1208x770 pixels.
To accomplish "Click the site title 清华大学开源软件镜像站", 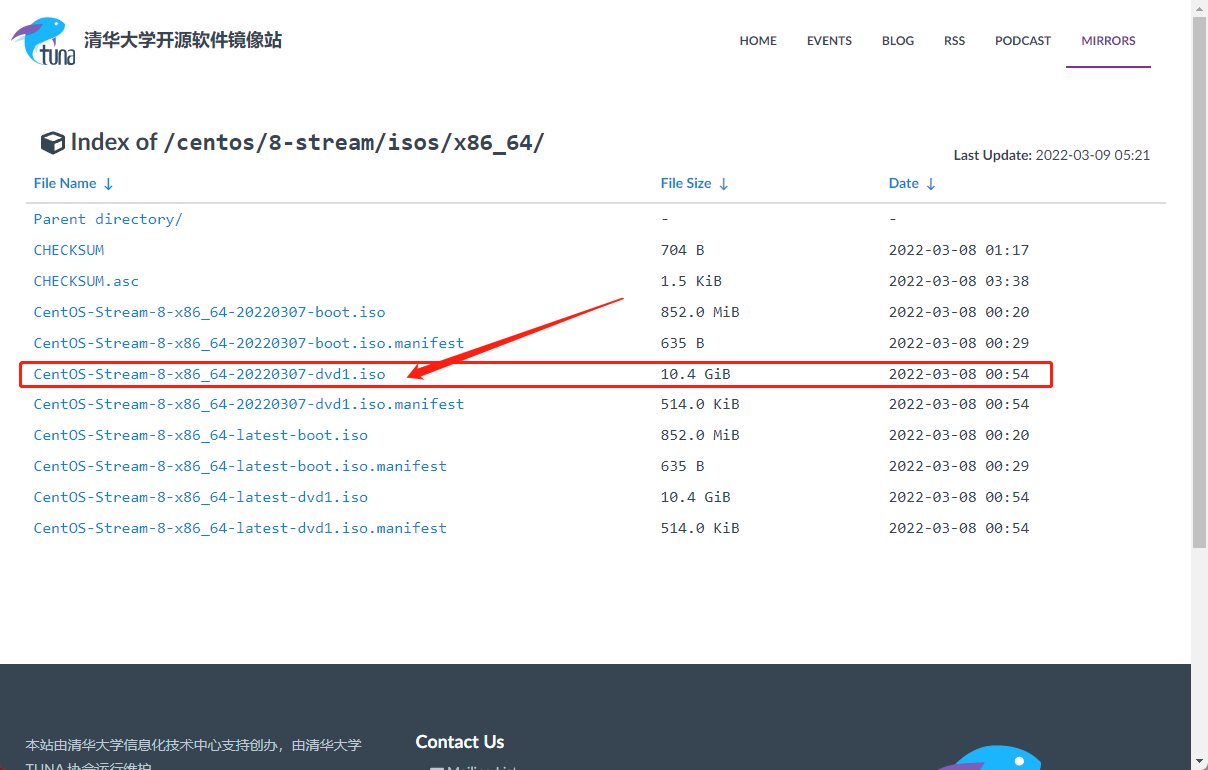I will pos(183,40).
